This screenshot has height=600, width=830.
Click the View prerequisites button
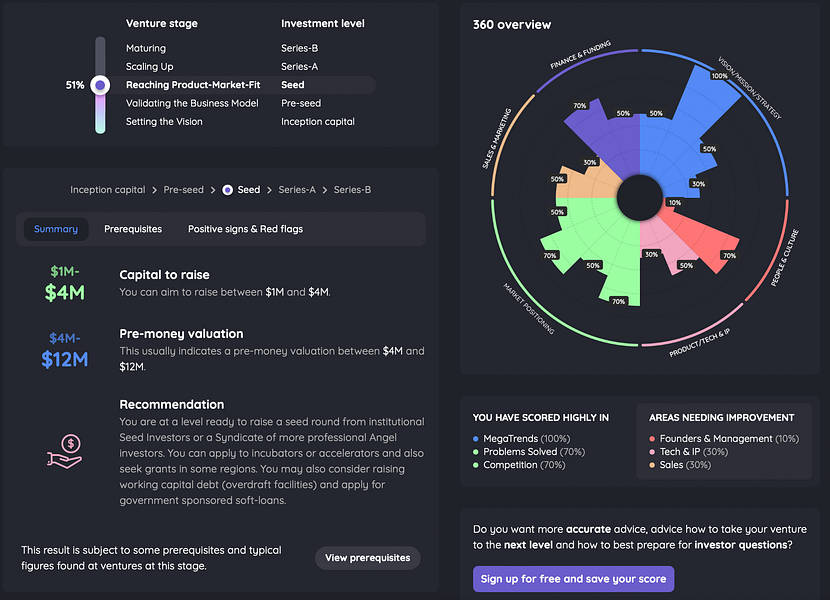click(368, 558)
